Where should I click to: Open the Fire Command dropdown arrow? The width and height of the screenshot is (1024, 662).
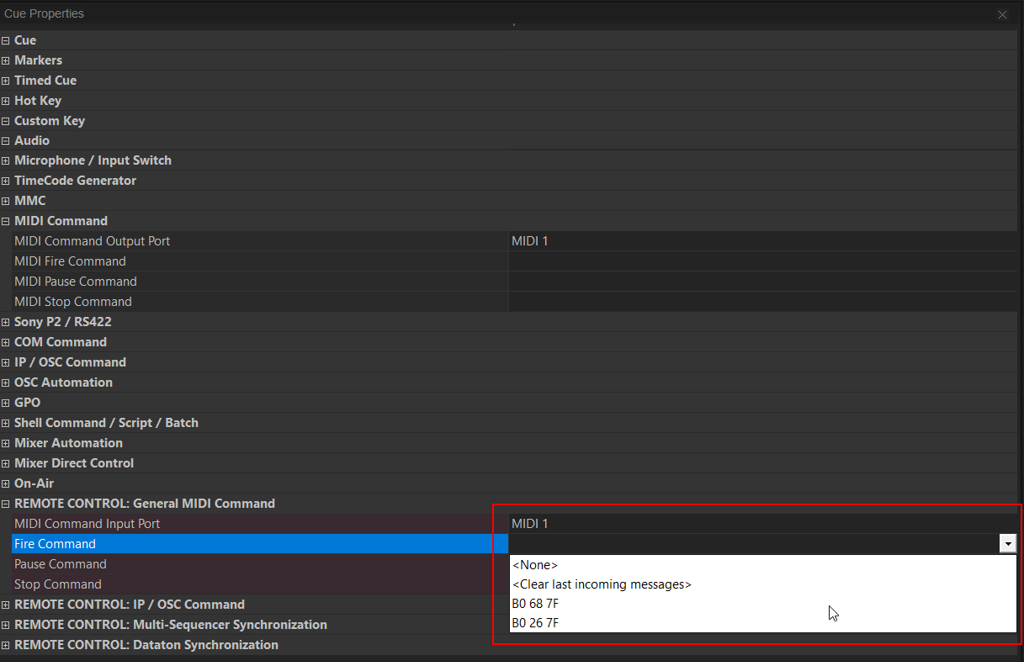[1008, 544]
